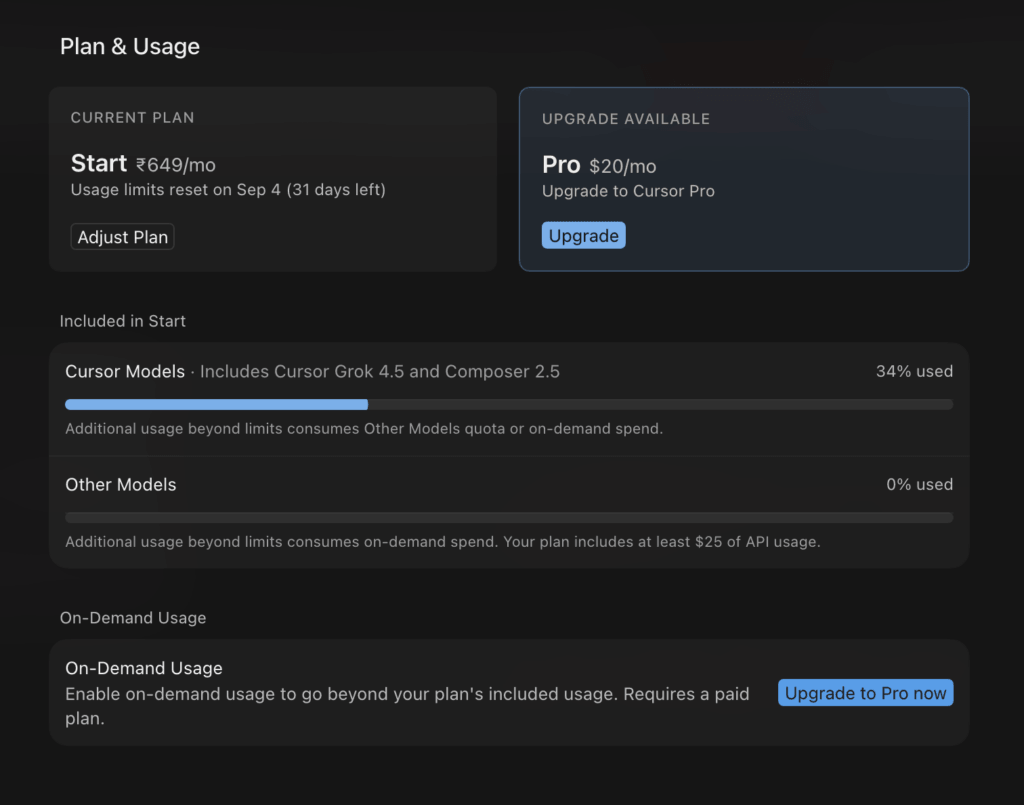The height and width of the screenshot is (805, 1024).
Task: Click the 'Included in Start' section label
Action: pos(123,321)
